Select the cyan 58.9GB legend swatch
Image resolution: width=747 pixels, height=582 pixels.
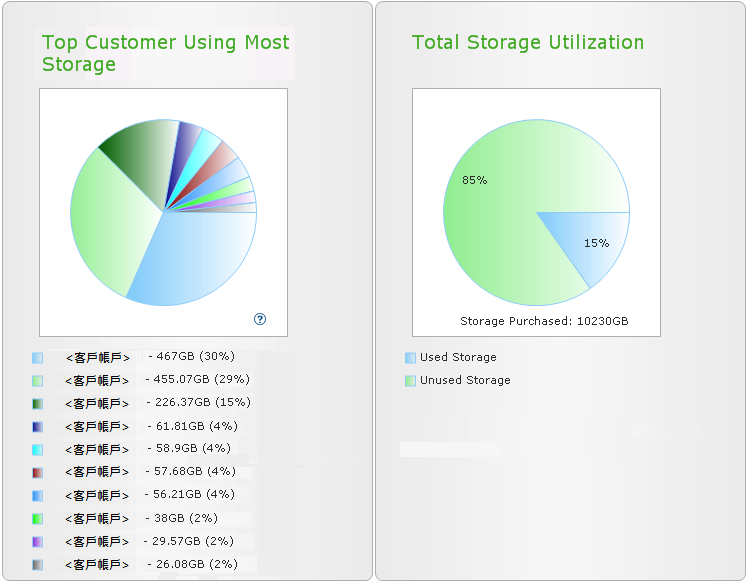point(37,449)
